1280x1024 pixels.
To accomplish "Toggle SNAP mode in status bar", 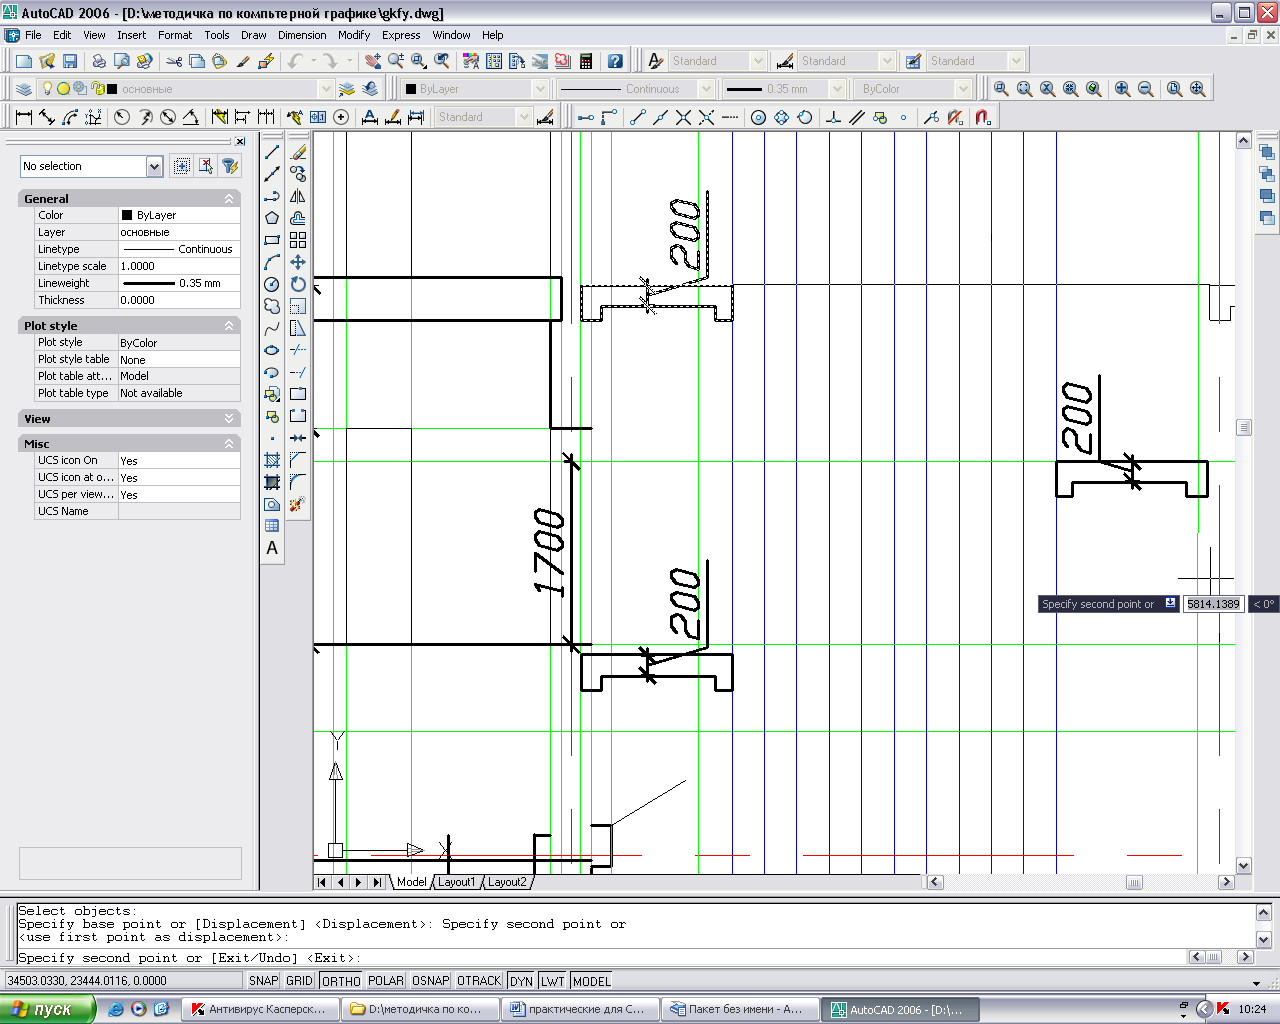I will 264,981.
